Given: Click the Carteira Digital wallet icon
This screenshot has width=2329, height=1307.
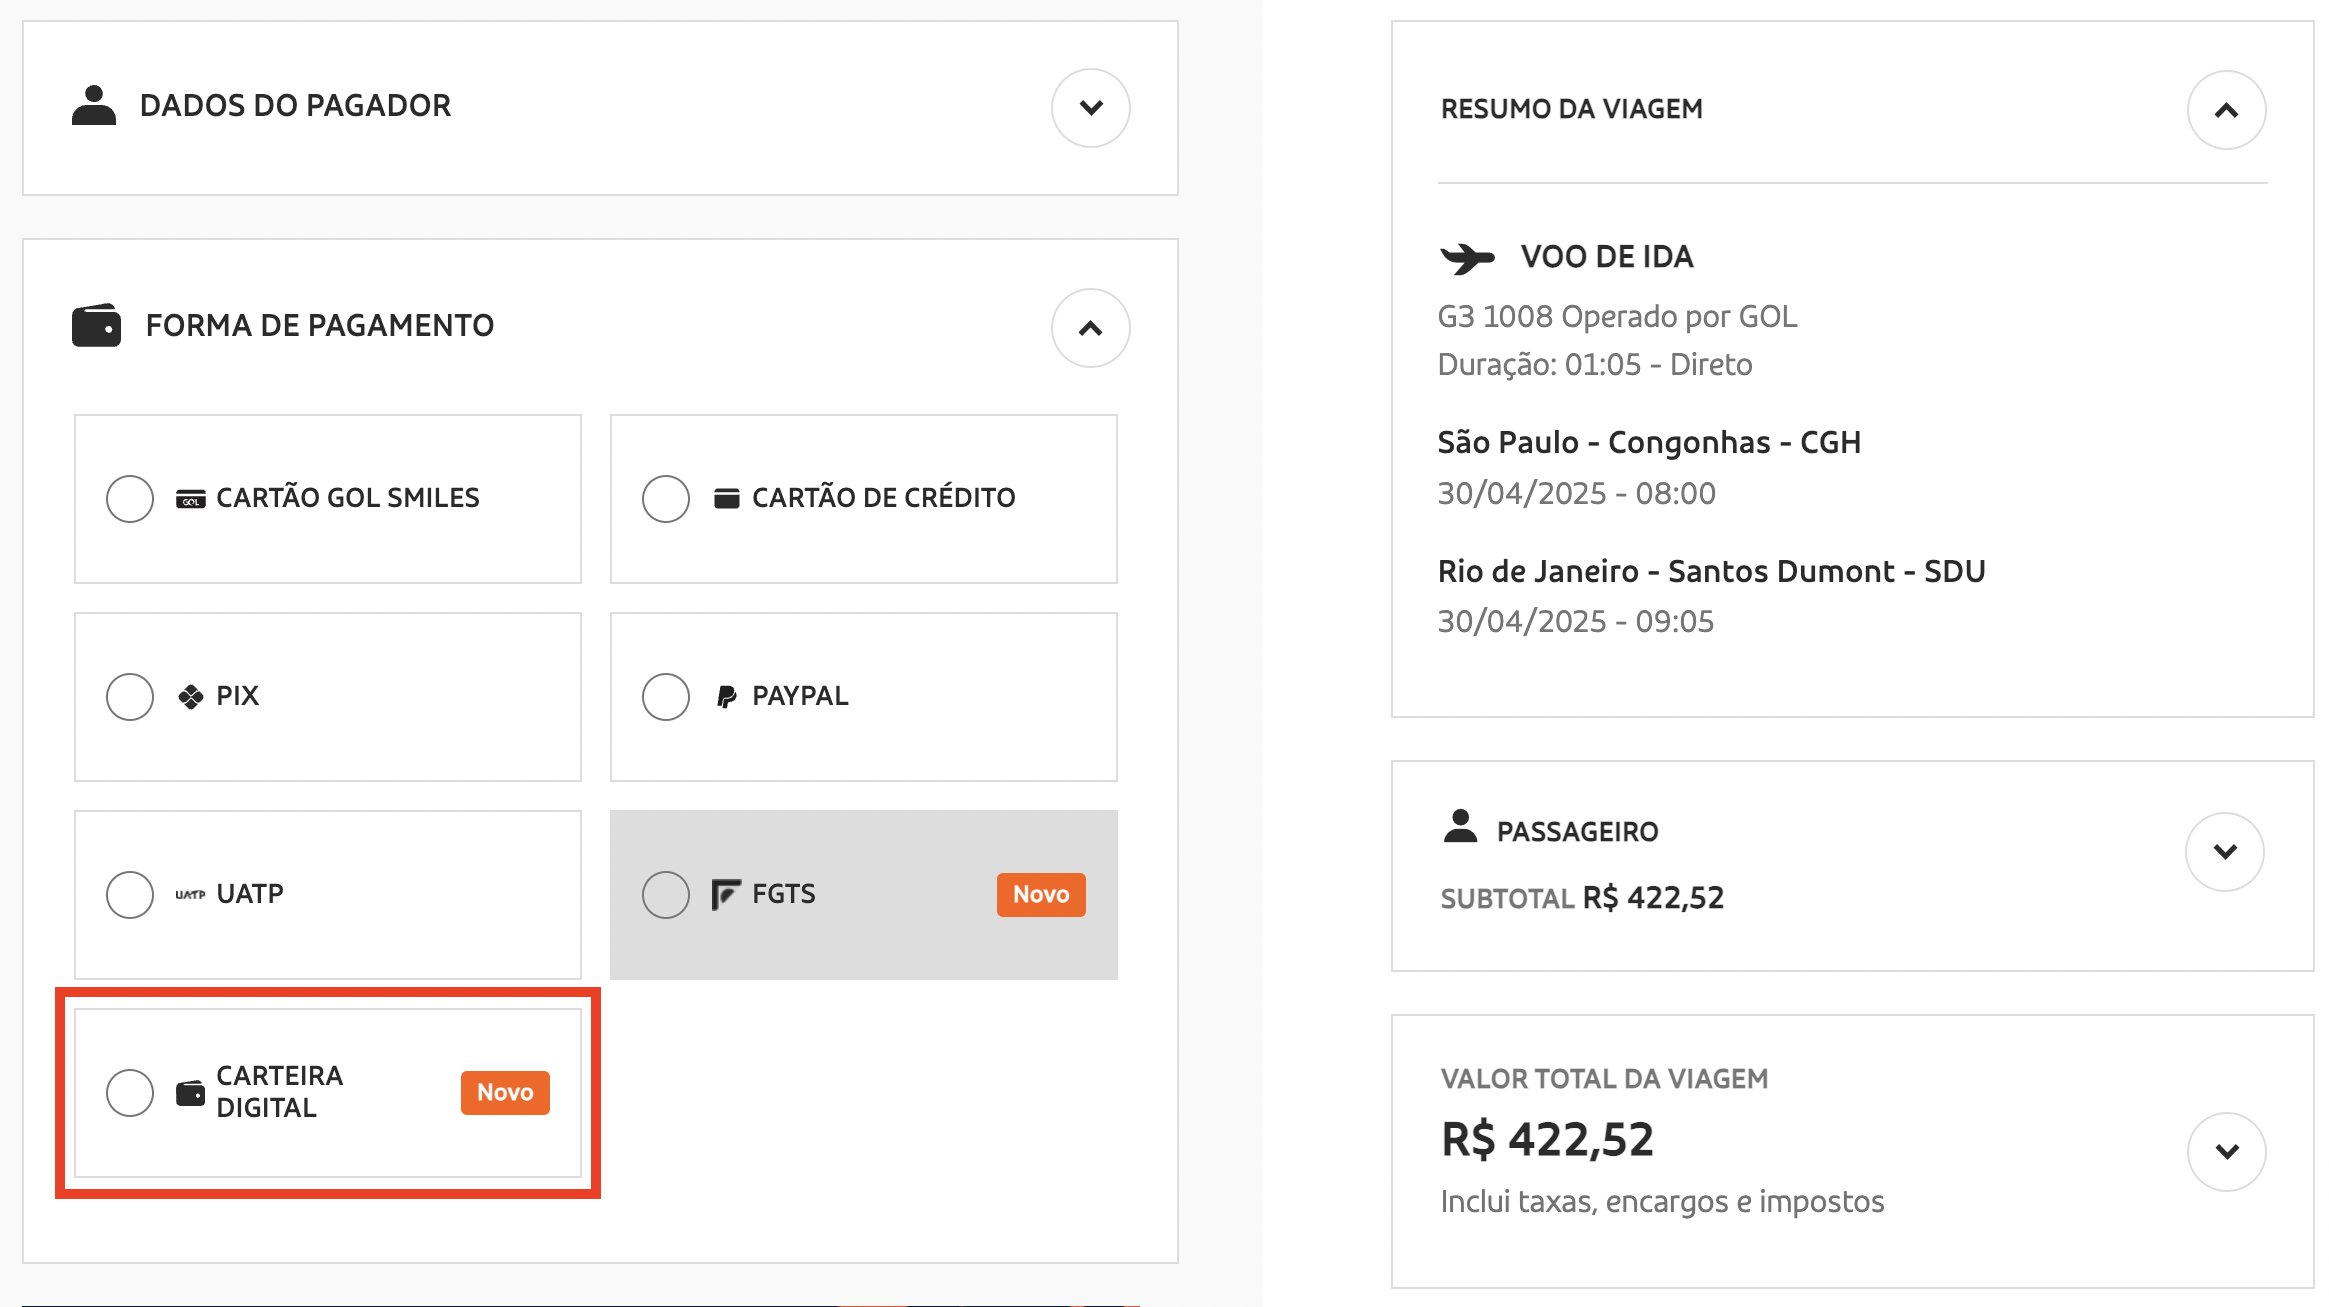Looking at the screenshot, I should [x=190, y=1093].
